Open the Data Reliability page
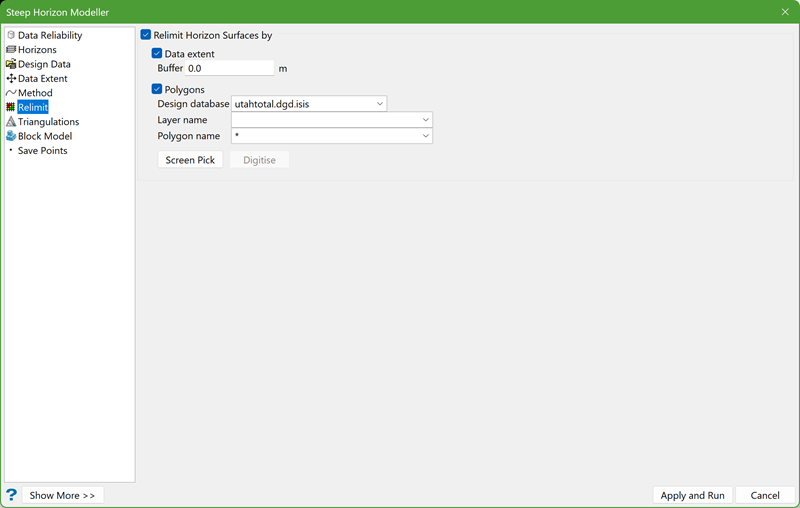800x508 pixels. click(50, 35)
